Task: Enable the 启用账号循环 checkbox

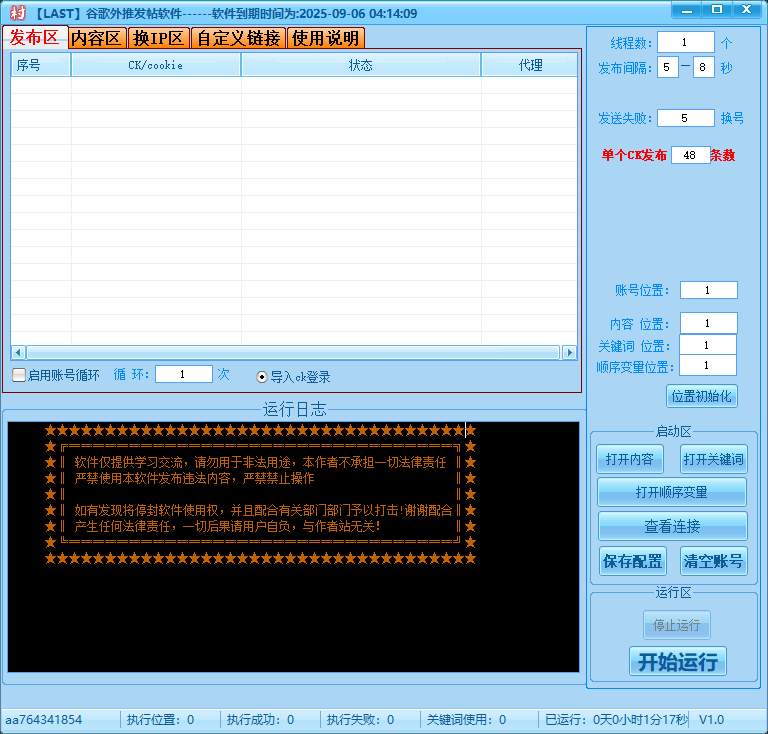Action: click(x=19, y=375)
